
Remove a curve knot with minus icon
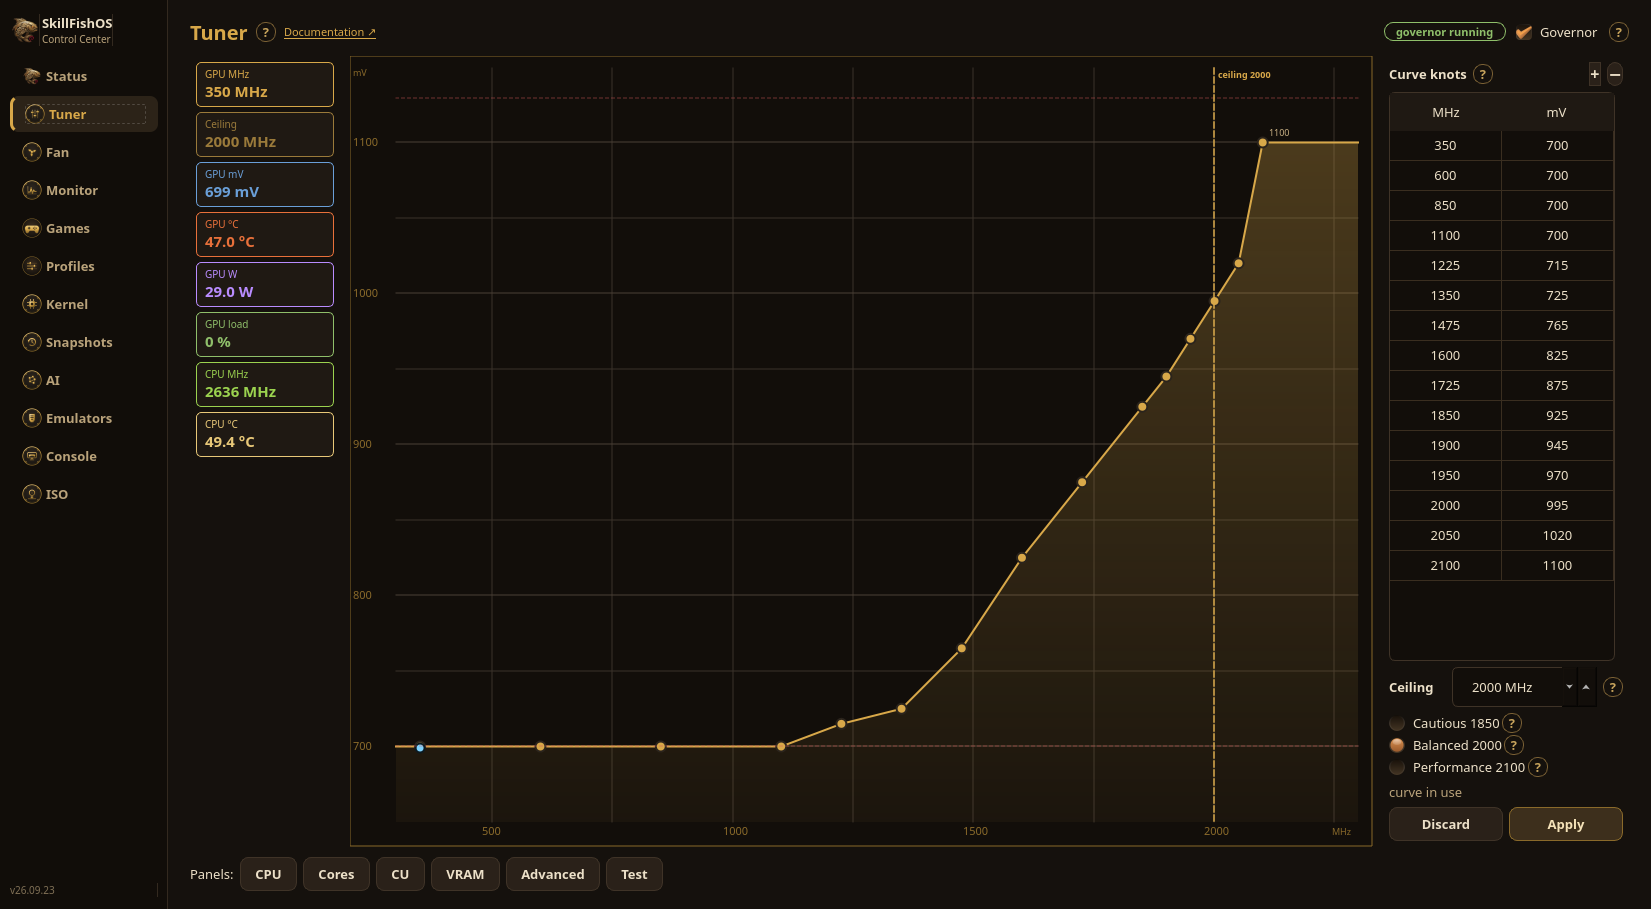point(1615,74)
